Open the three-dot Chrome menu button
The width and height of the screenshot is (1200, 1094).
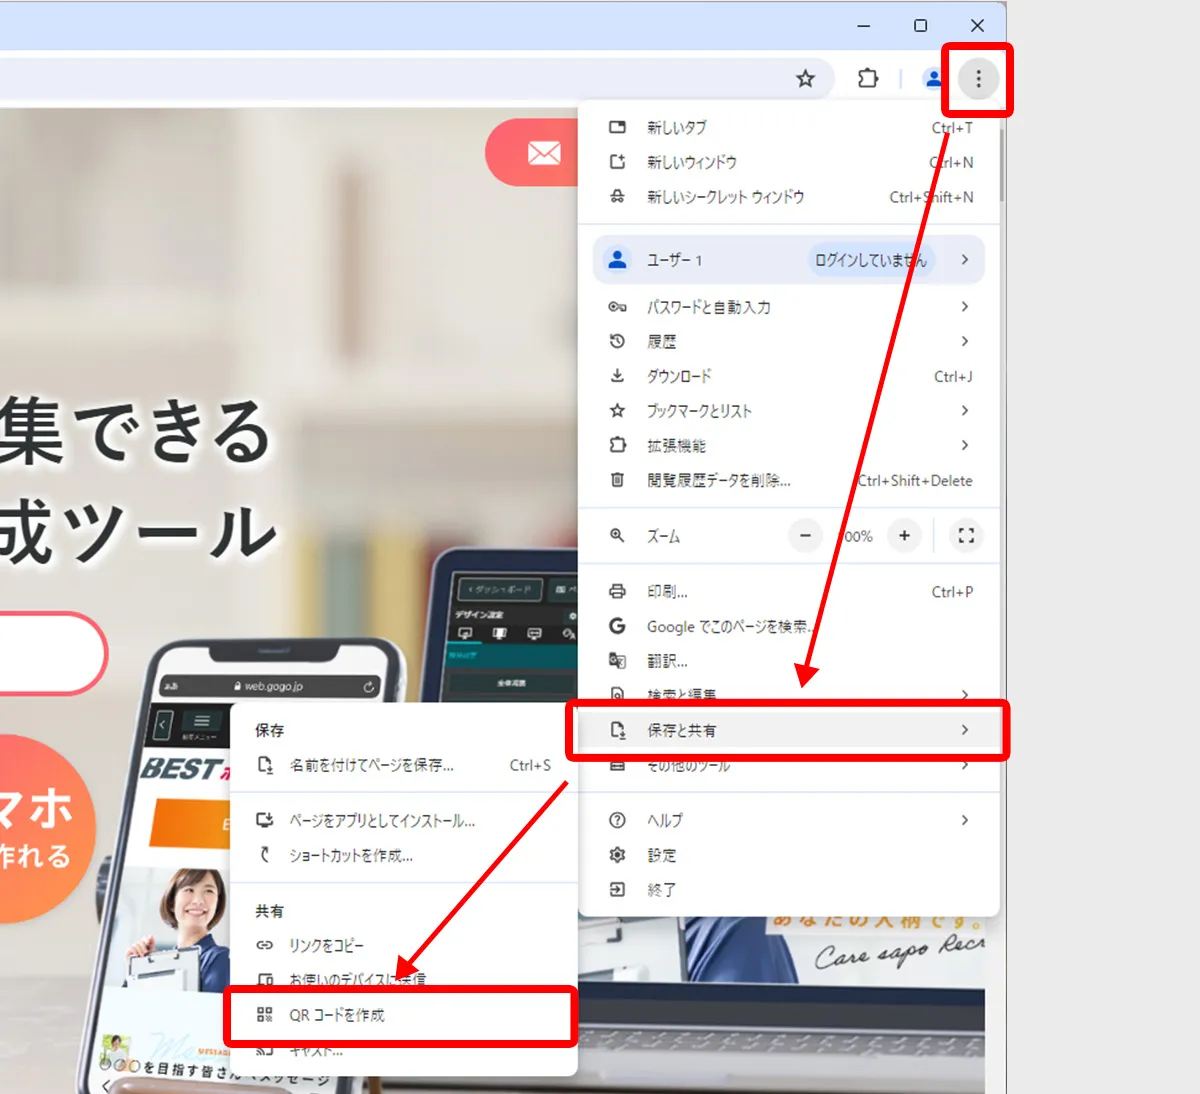pyautogui.click(x=977, y=78)
